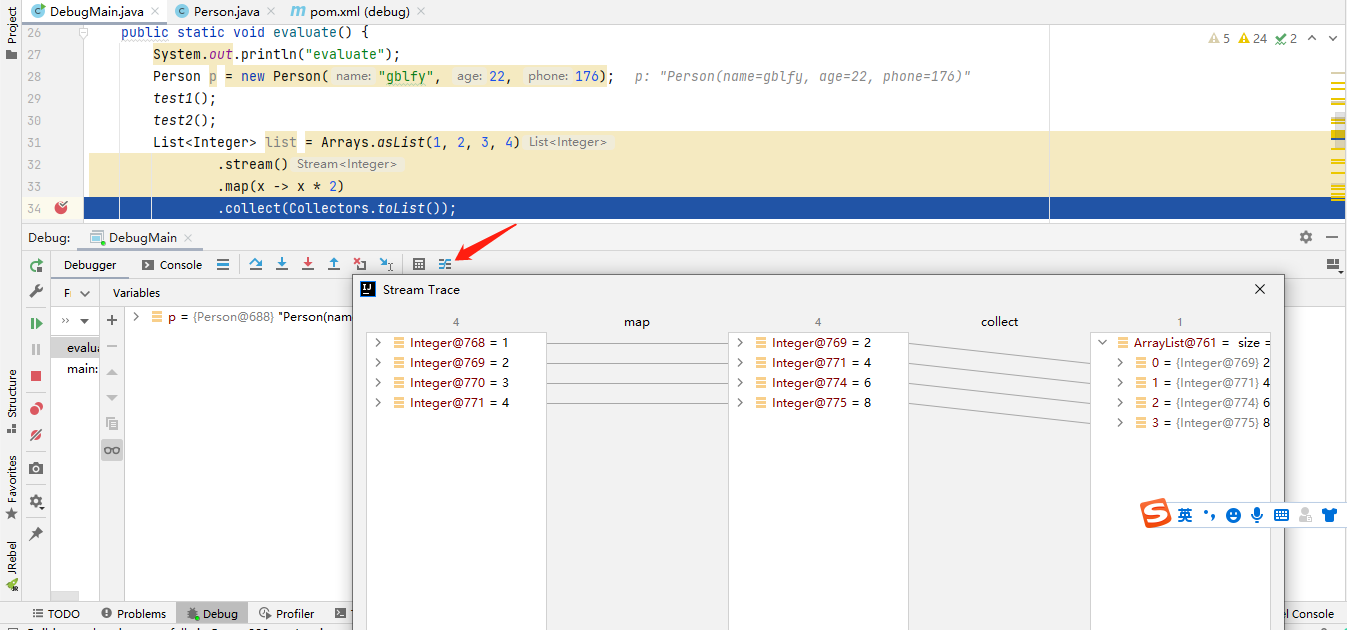Switch to the Debugger tab

[90, 265]
